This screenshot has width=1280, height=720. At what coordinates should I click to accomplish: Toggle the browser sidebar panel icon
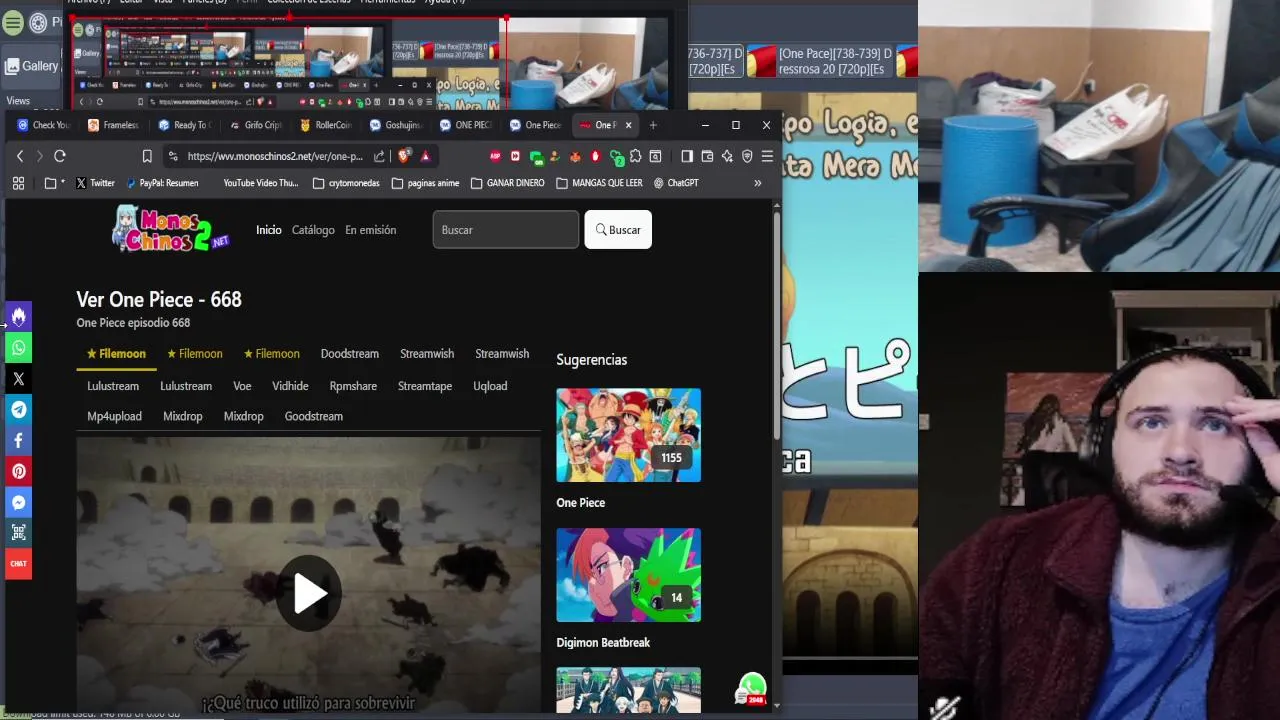[687, 156]
